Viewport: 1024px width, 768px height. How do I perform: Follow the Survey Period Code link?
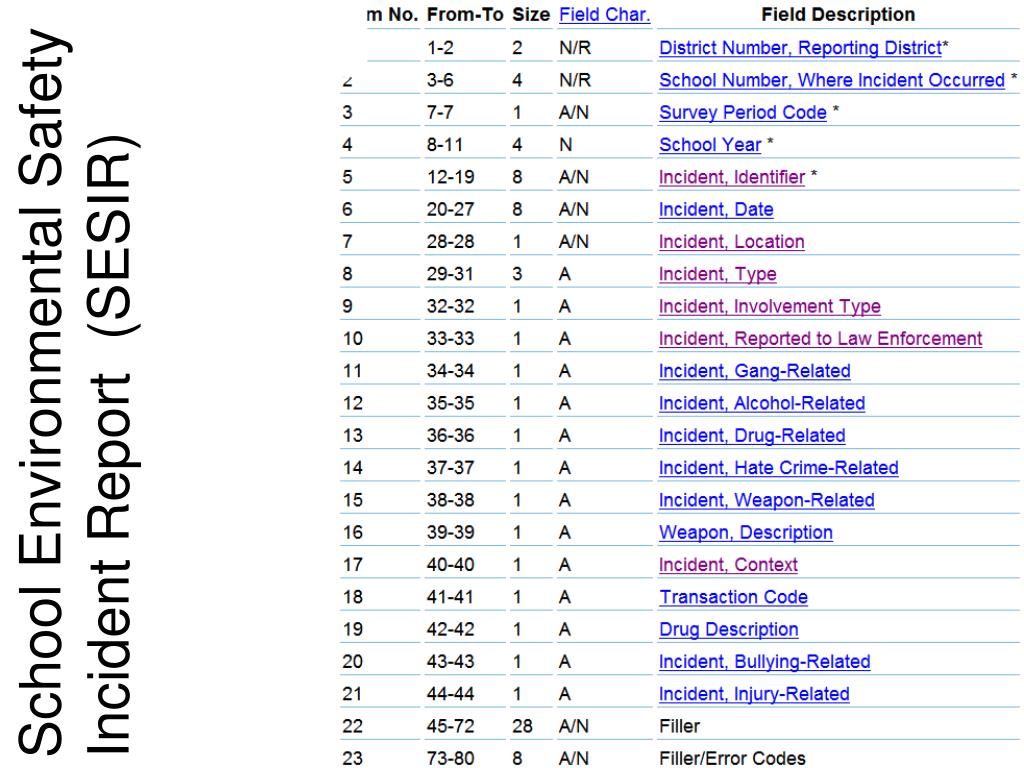[743, 112]
